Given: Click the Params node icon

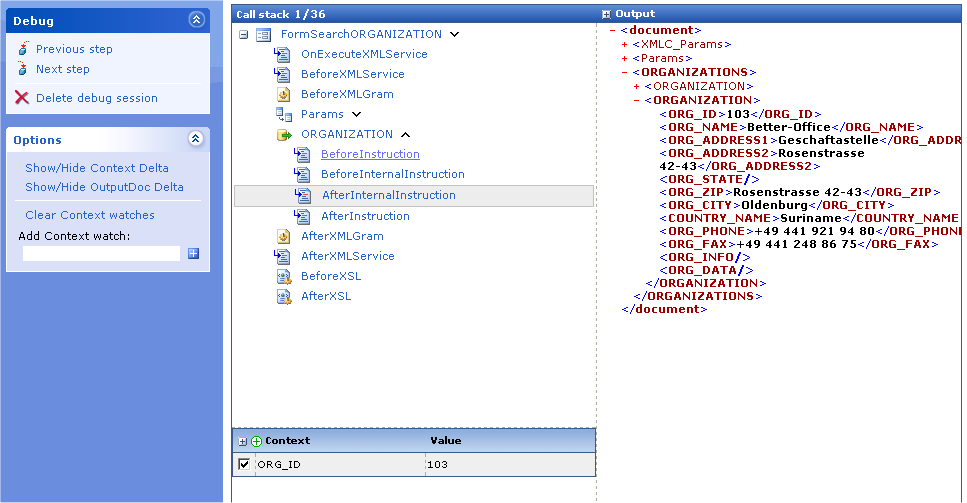Looking at the screenshot, I should pos(283,114).
